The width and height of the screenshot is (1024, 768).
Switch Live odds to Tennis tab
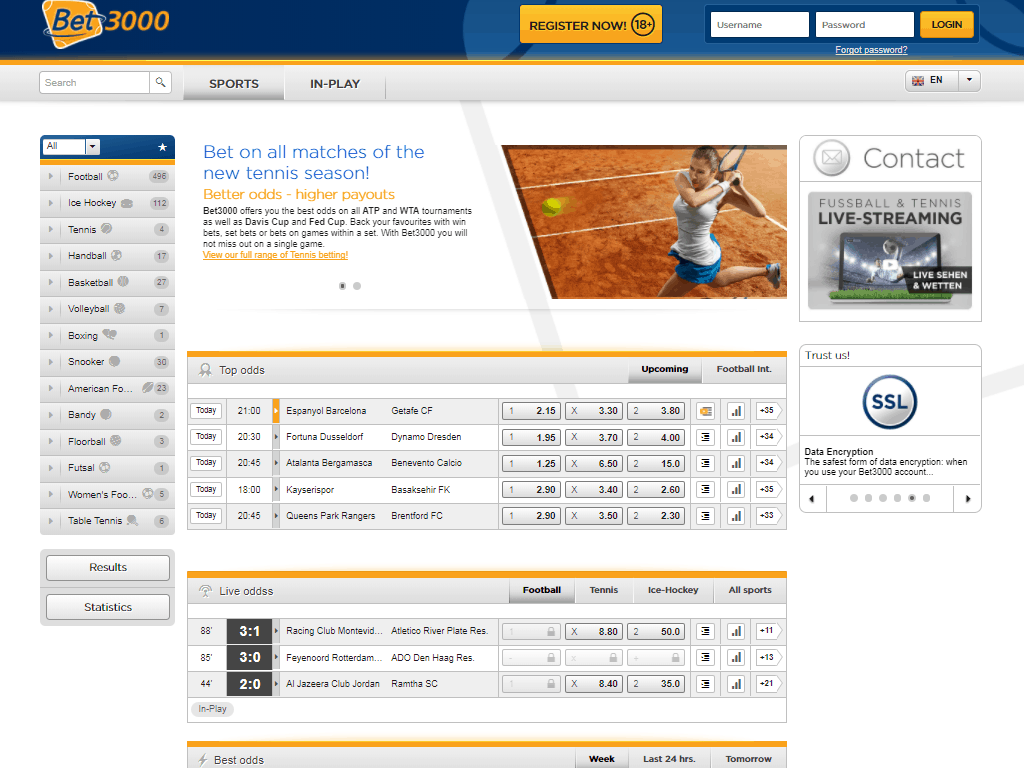603,590
